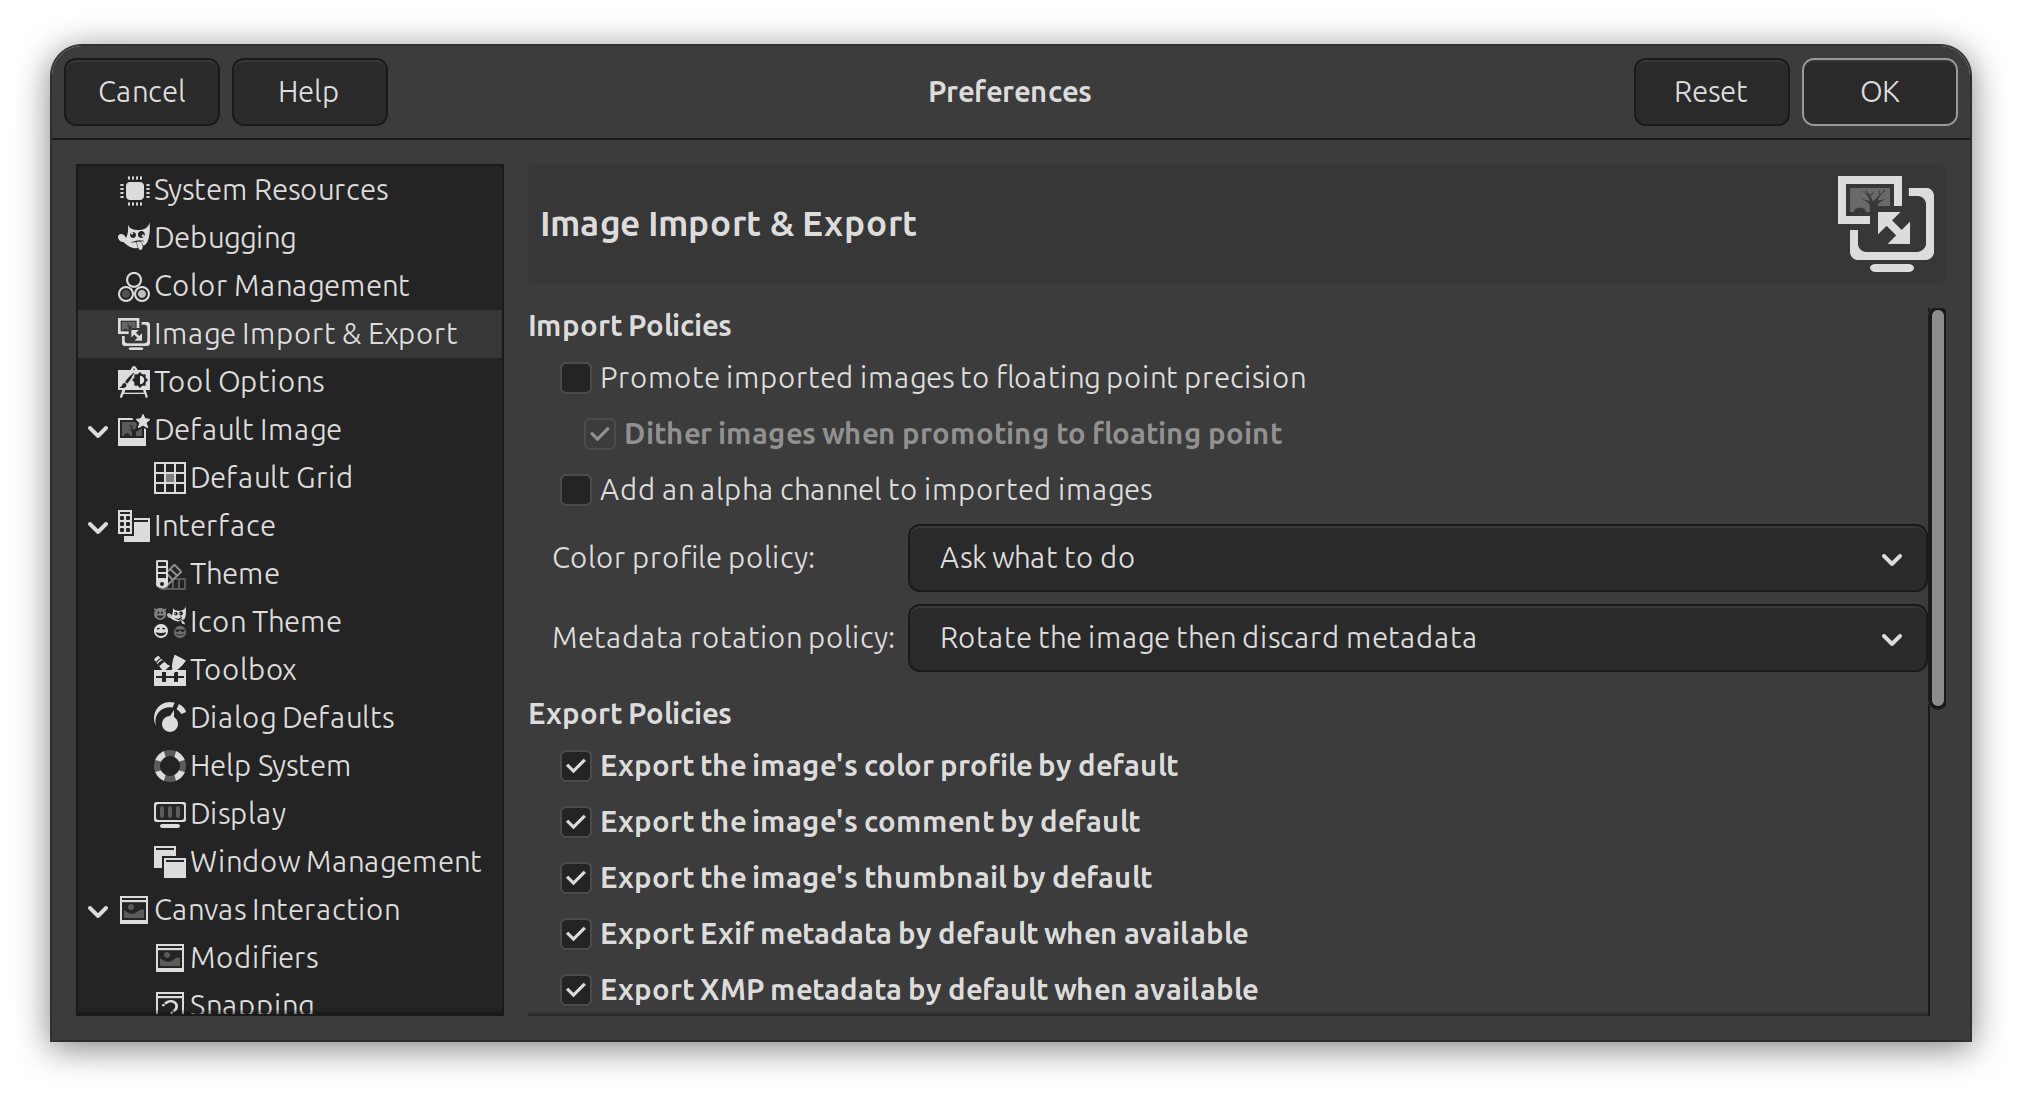This screenshot has width=2022, height=1098.
Task: Uncheck export XMP metadata by default
Action: coord(575,990)
